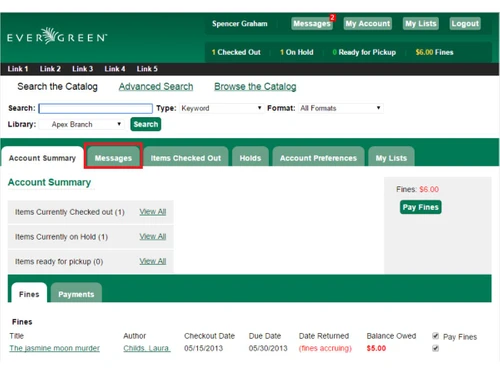The height and width of the screenshot is (375, 500).
Task: View the 1 Checked Out status
Action: [x=236, y=52]
